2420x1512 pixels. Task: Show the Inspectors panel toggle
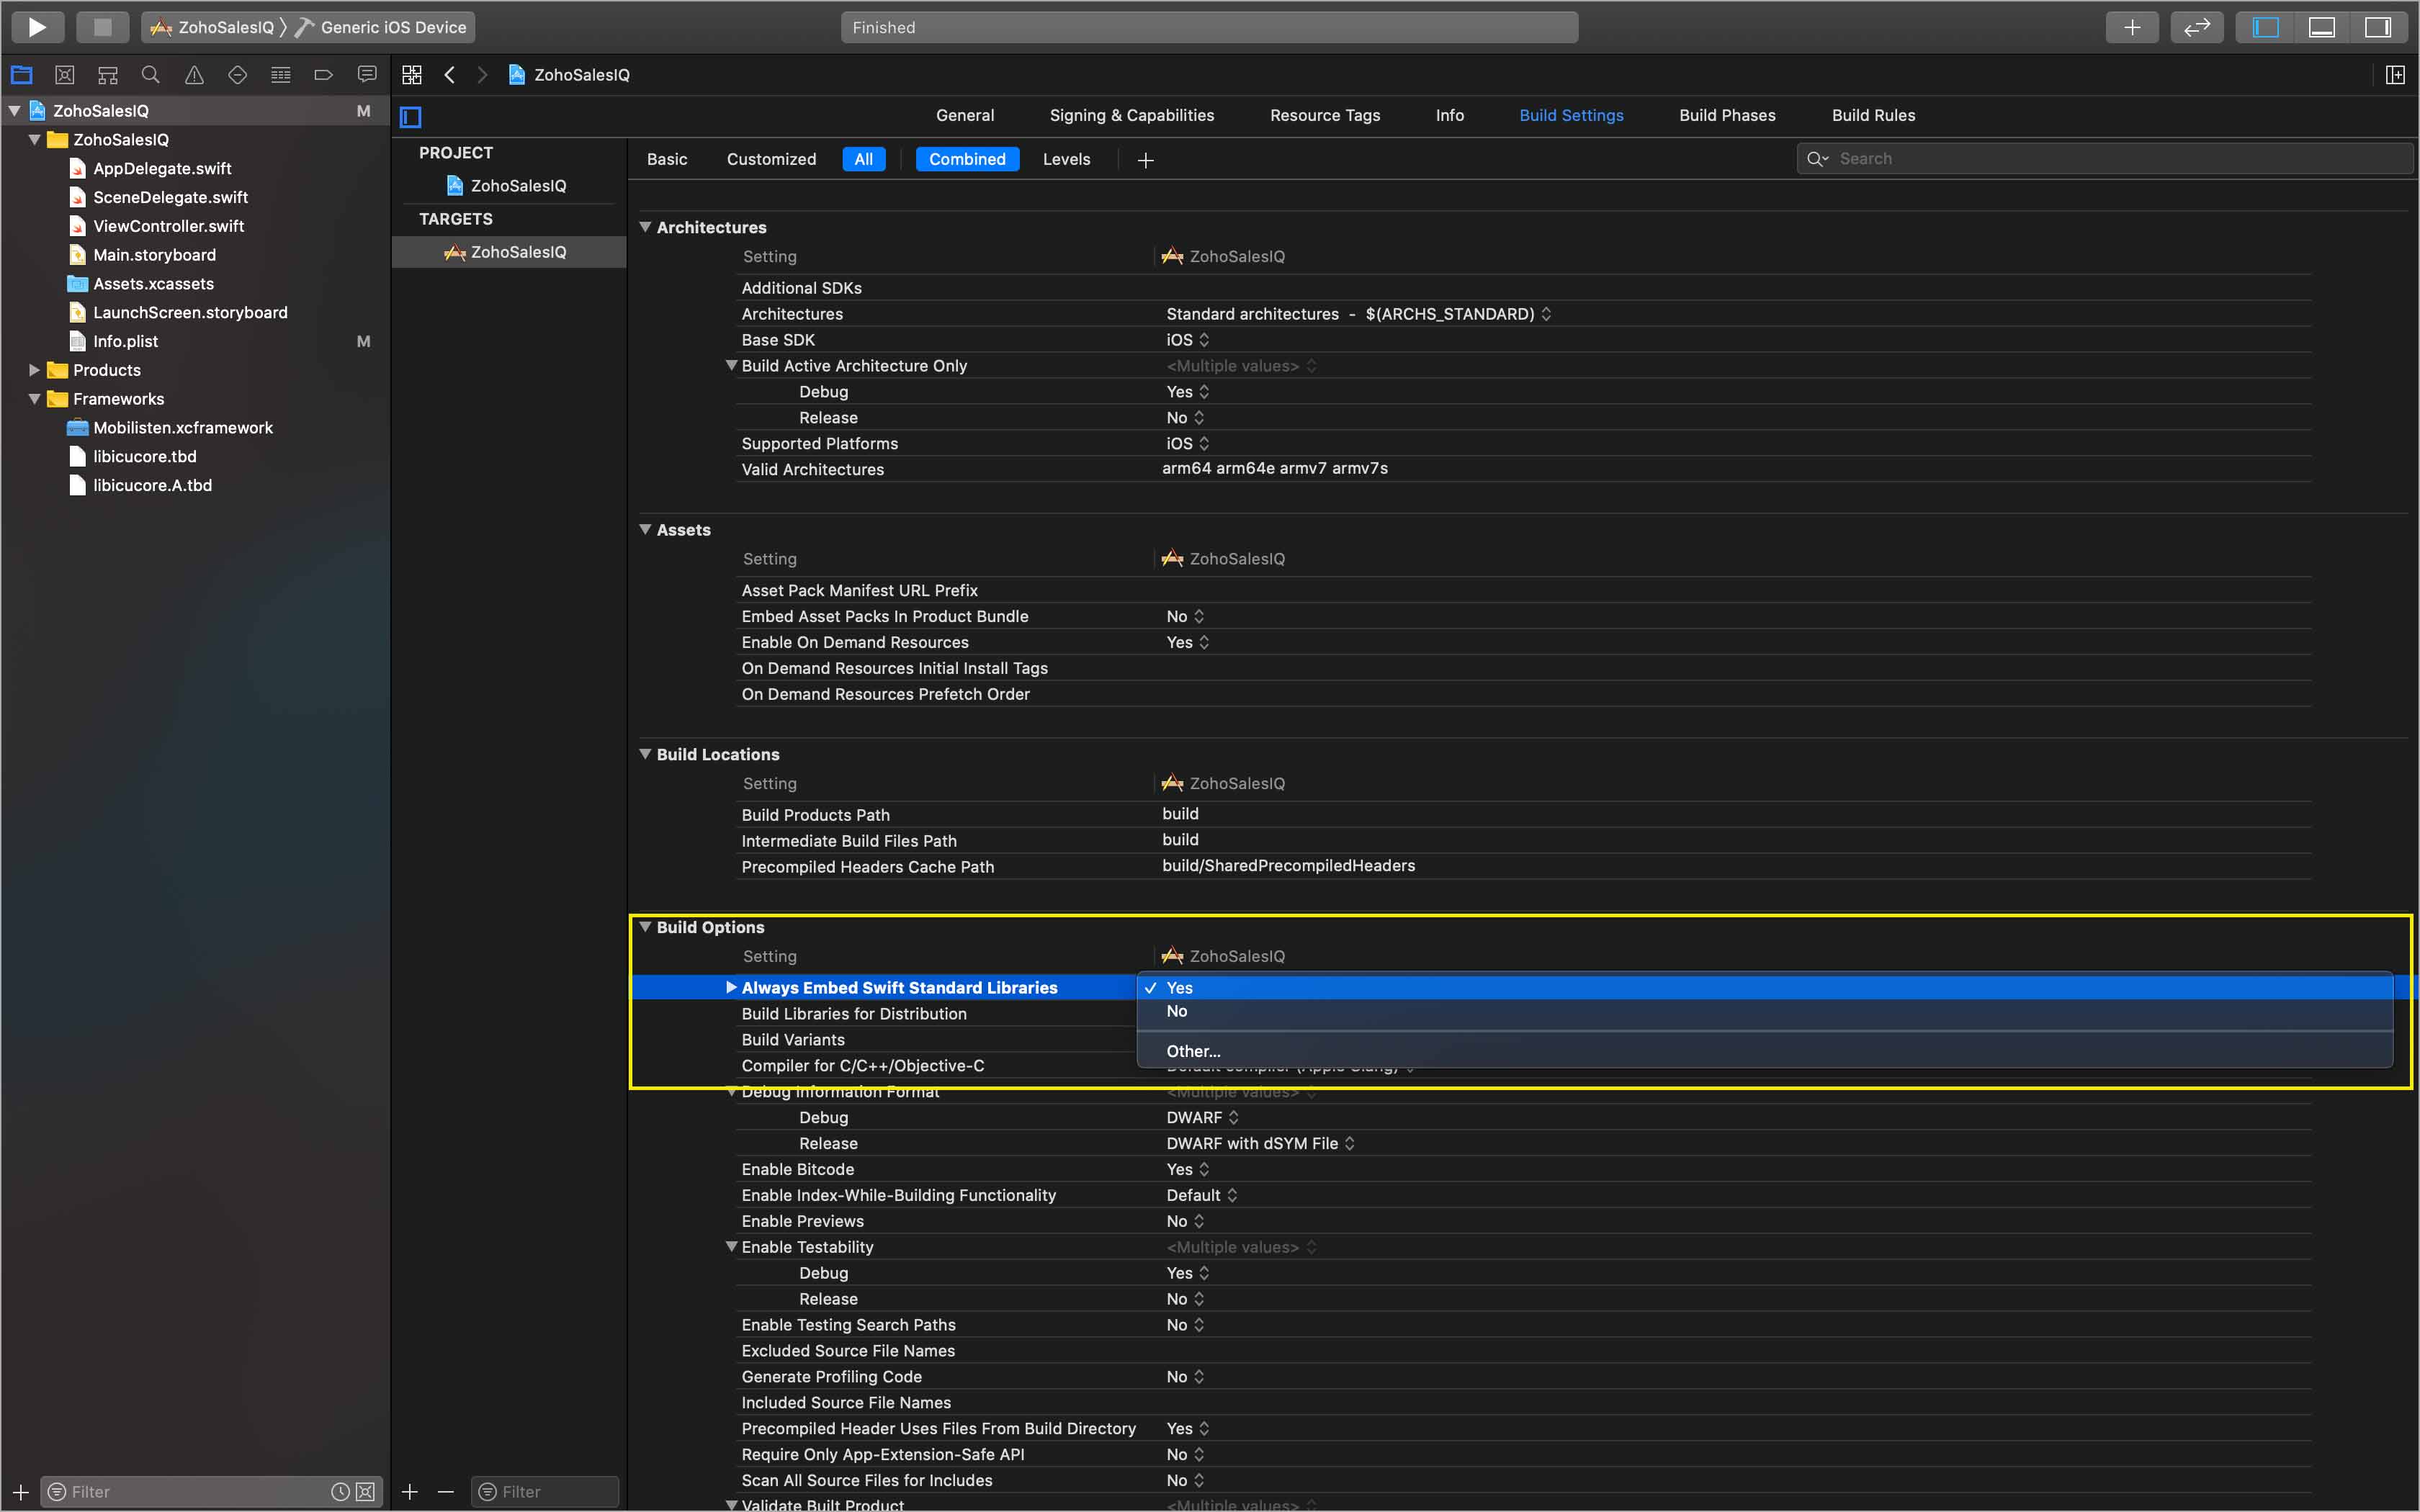pyautogui.click(x=2377, y=27)
